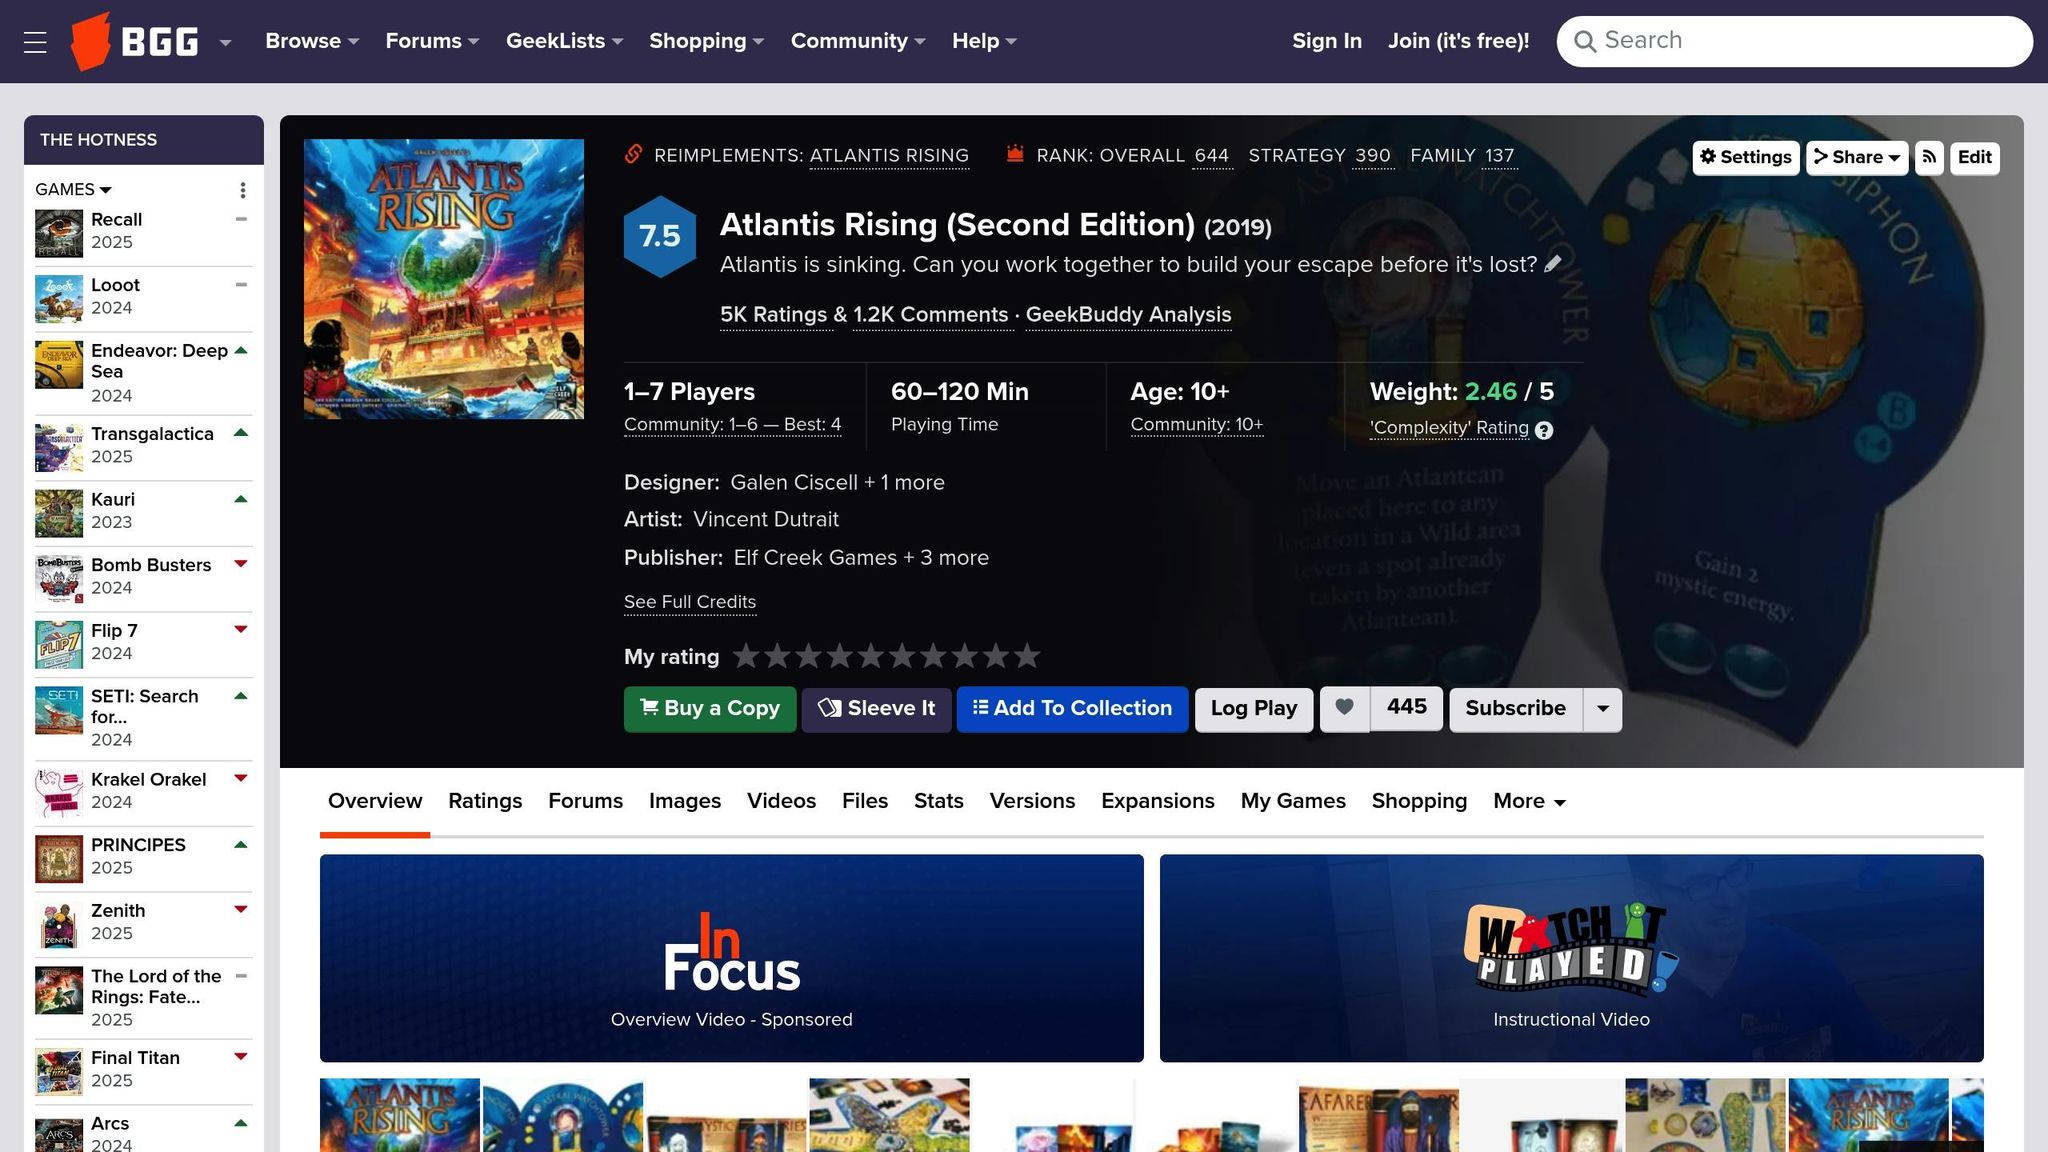Click the reimplements link icon

633,154
